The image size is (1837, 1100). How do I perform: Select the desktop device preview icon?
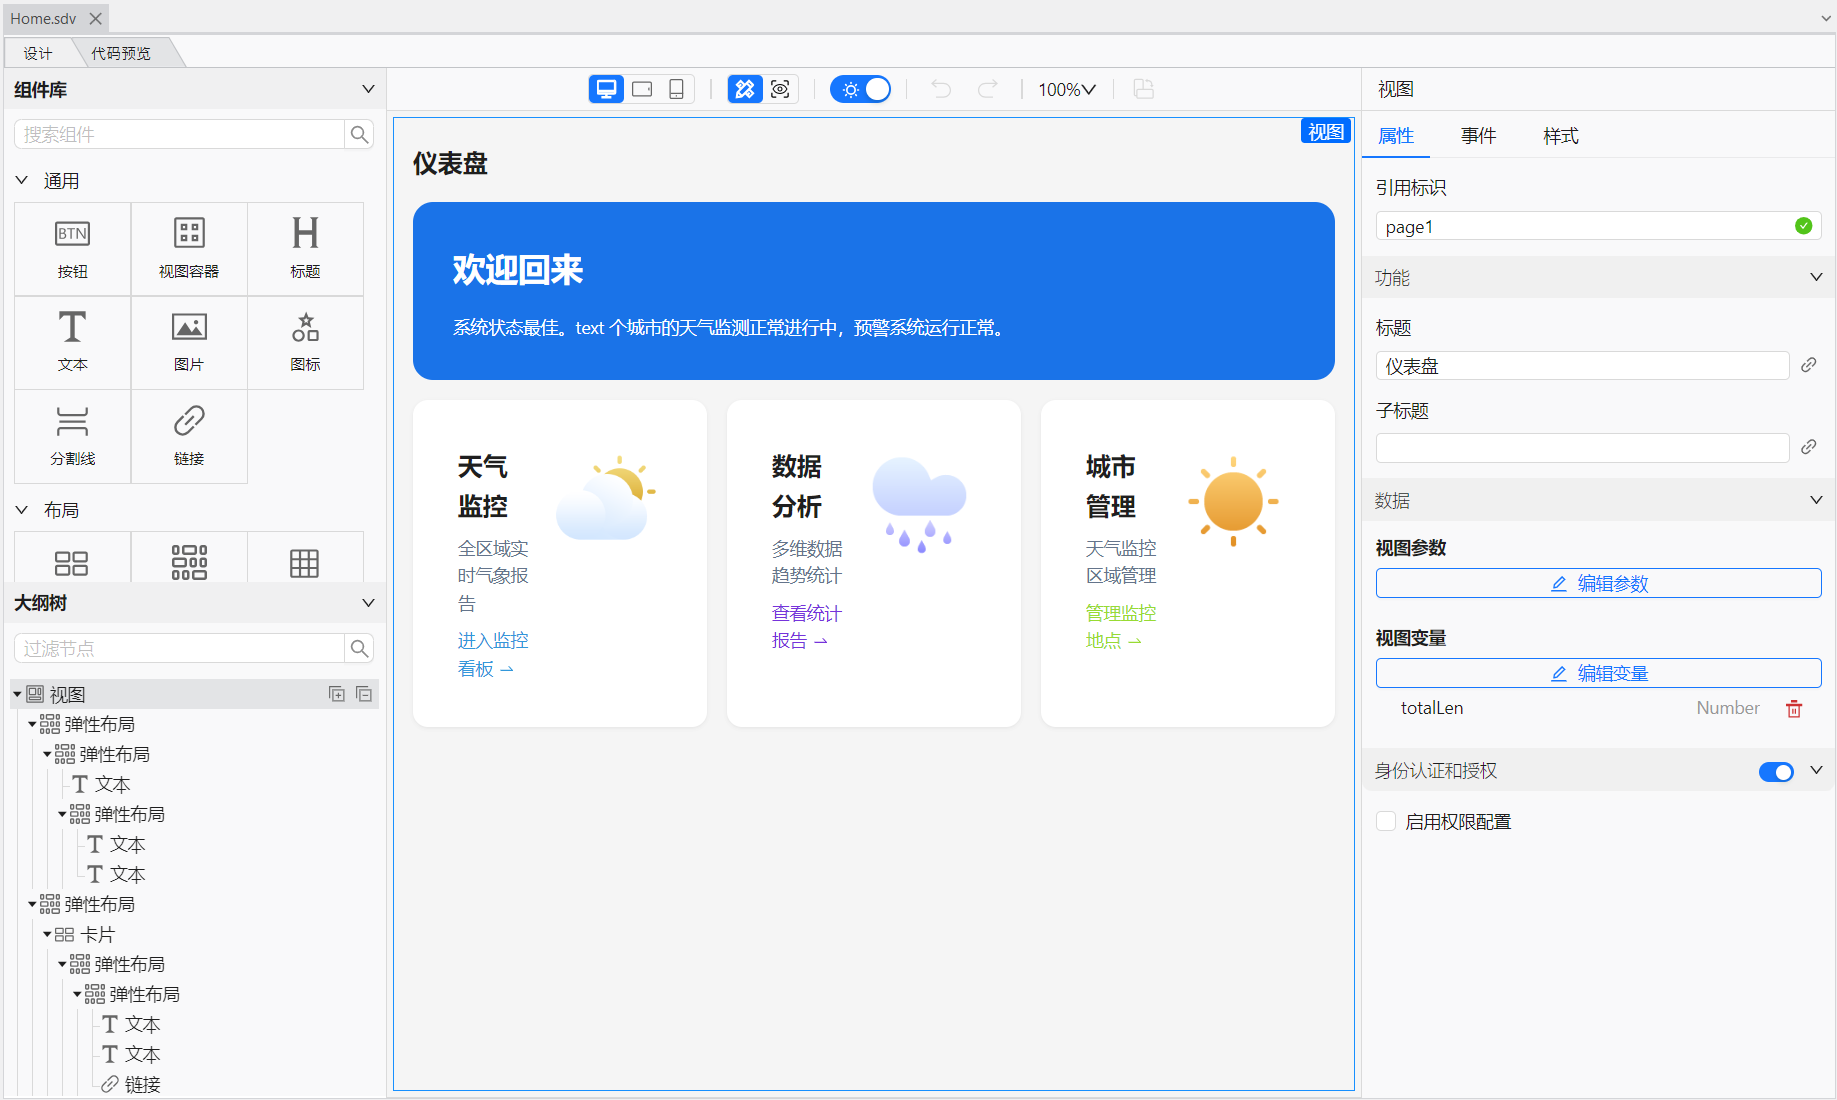(x=606, y=89)
